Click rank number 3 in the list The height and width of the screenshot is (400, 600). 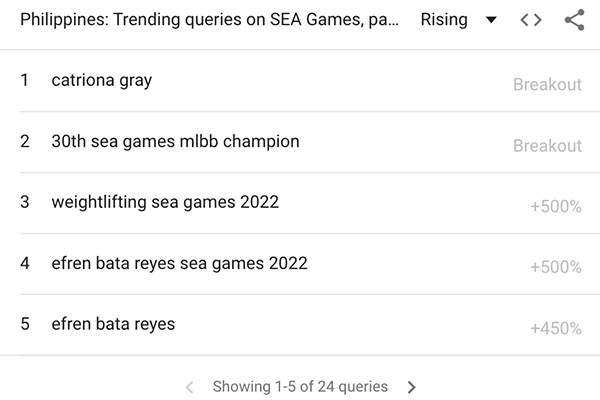24,202
